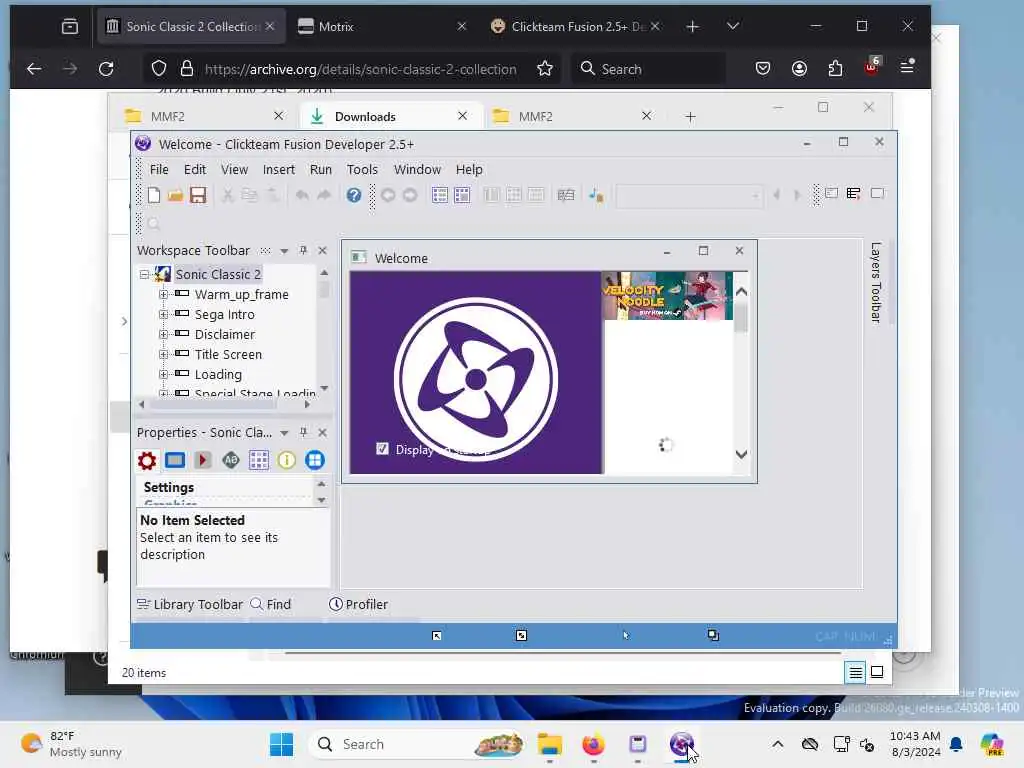The image size is (1024, 768).
Task: Open the View menu
Action: (234, 169)
